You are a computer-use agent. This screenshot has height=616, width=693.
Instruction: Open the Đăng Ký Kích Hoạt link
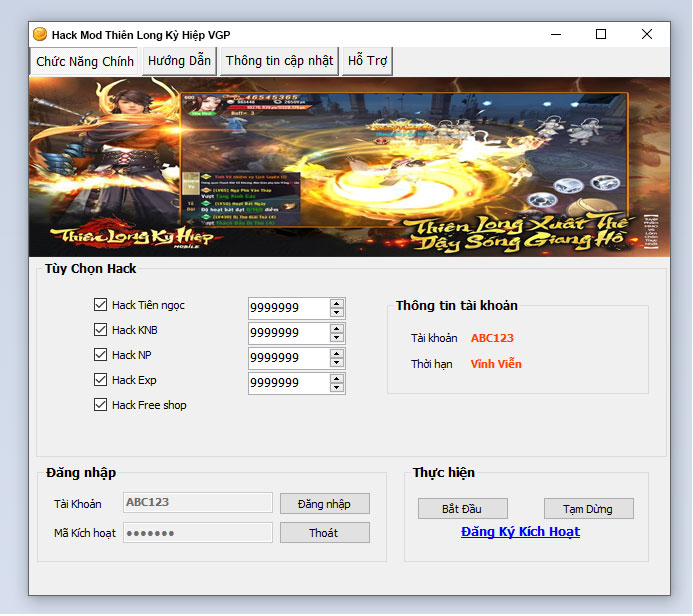click(x=520, y=532)
